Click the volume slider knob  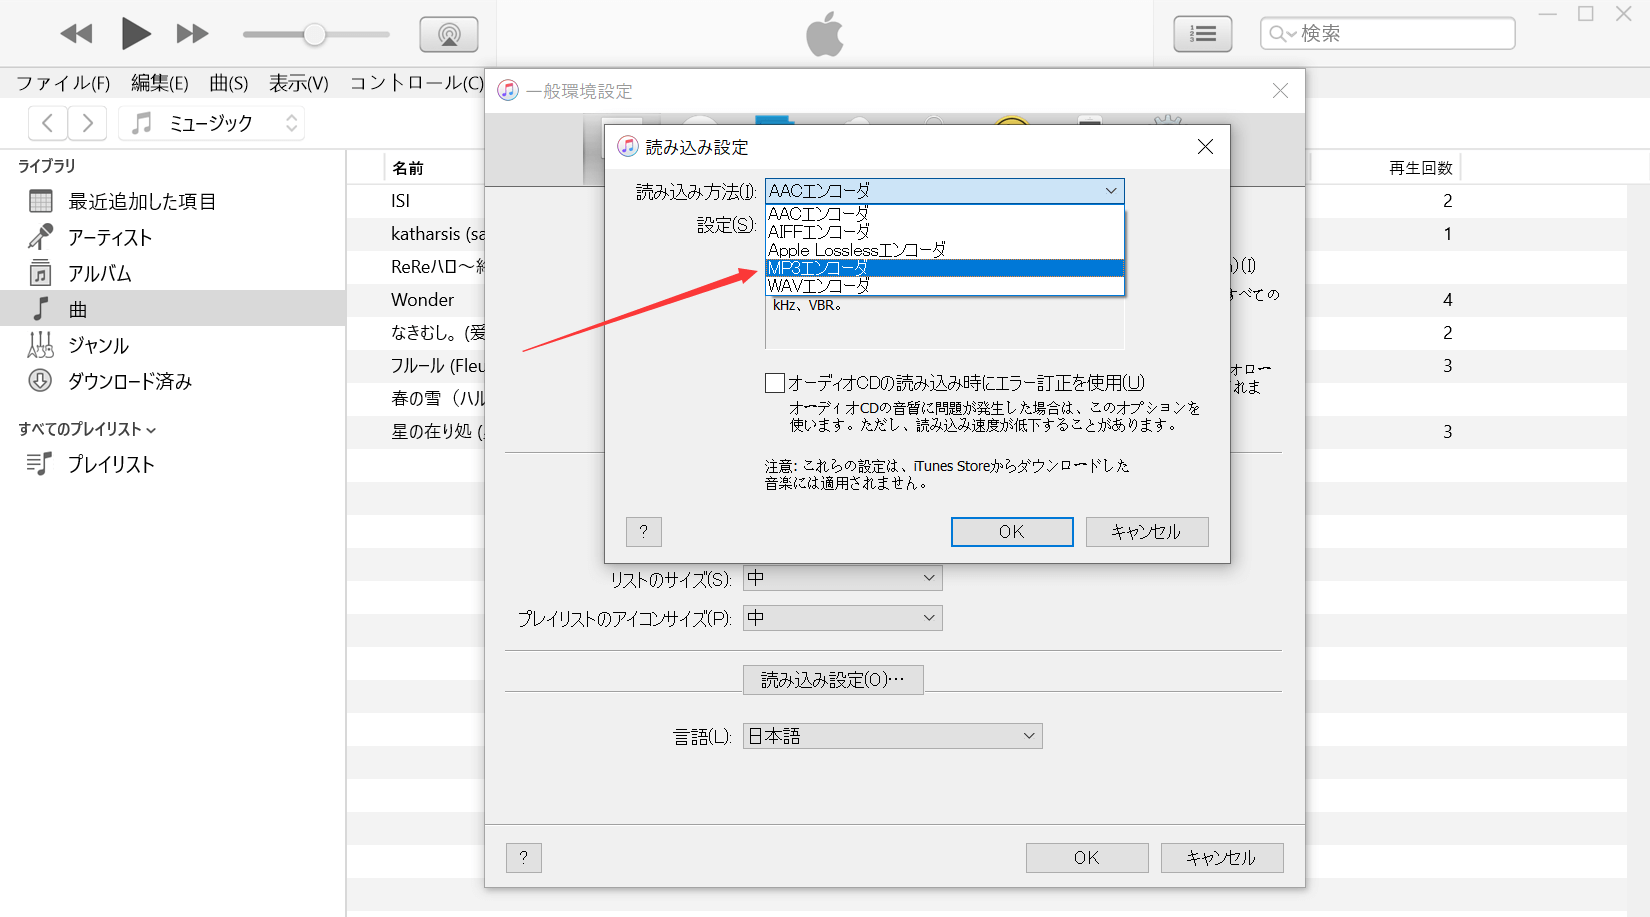314,35
